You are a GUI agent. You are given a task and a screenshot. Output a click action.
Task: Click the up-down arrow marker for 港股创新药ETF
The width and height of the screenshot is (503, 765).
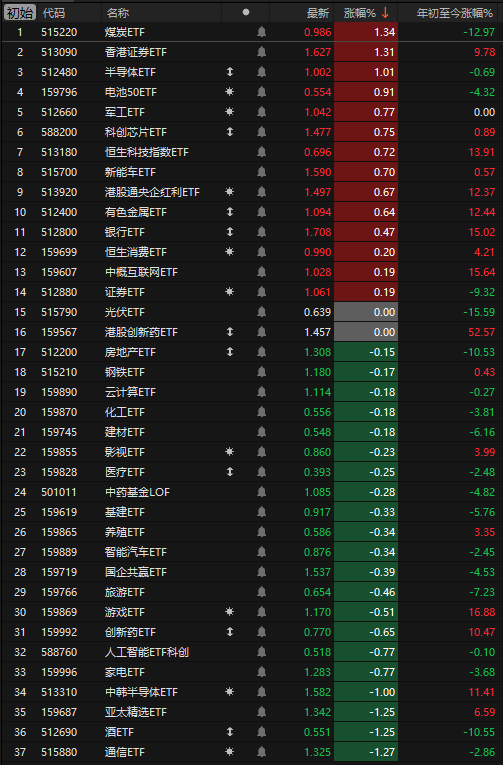click(230, 332)
